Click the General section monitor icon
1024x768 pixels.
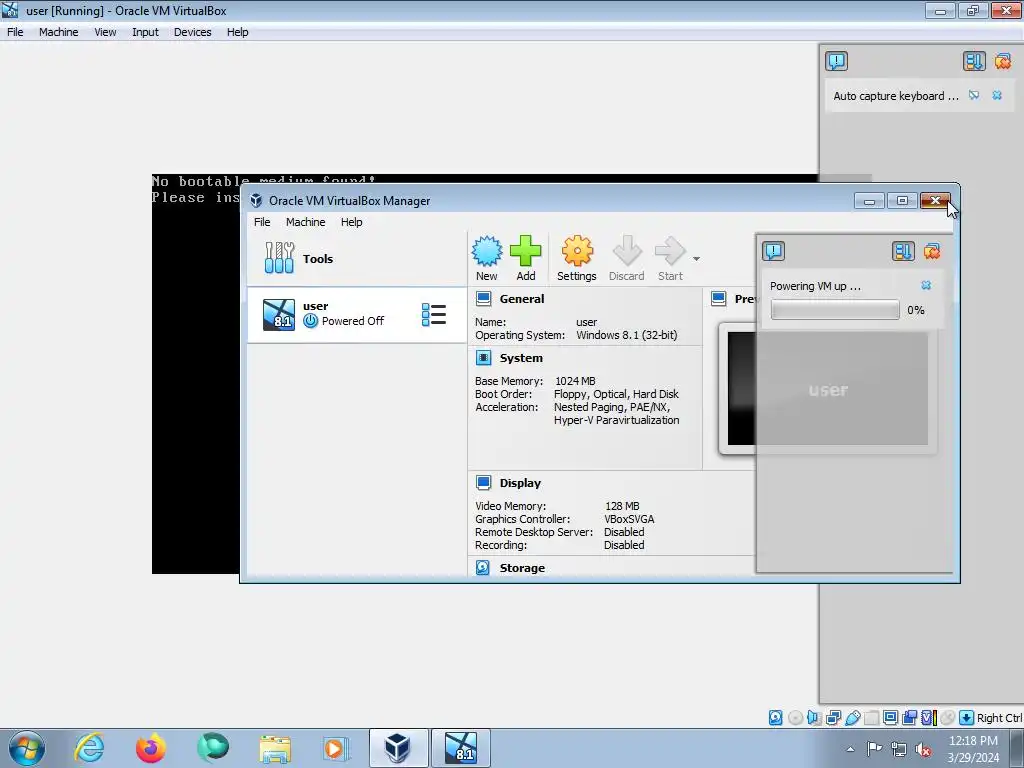tap(483, 298)
